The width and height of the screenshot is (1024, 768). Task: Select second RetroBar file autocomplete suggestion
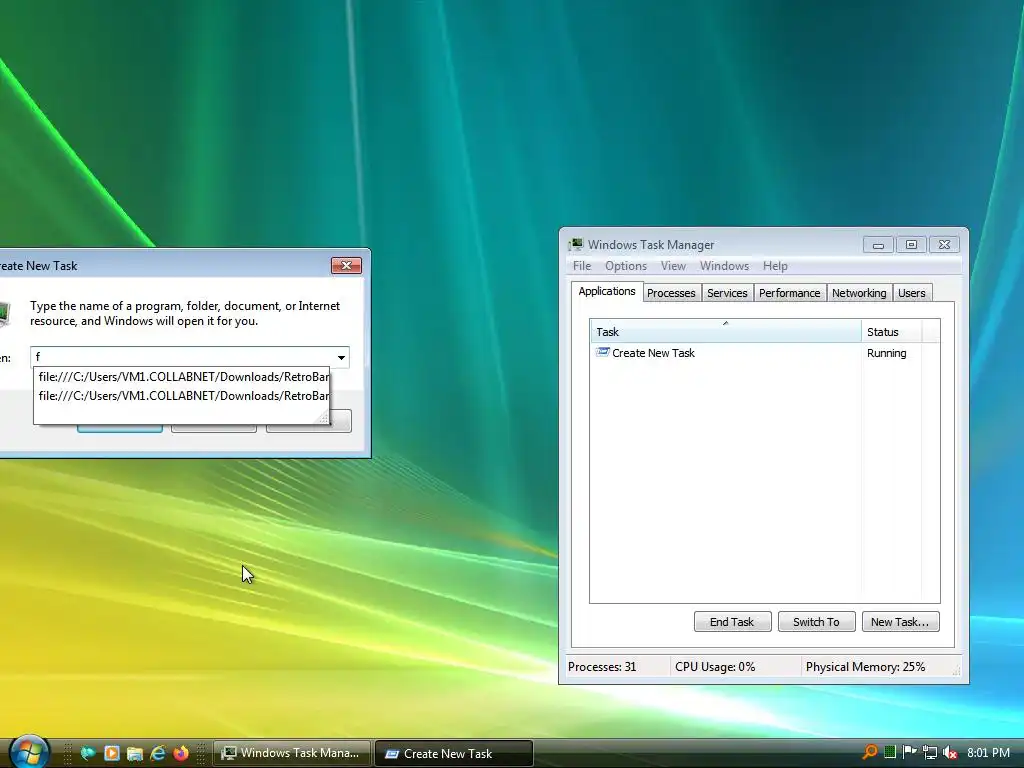click(182, 396)
